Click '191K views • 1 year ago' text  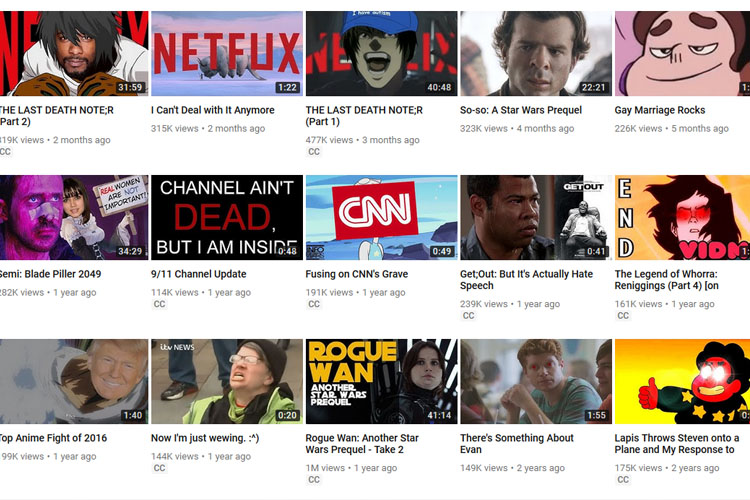pos(355,292)
